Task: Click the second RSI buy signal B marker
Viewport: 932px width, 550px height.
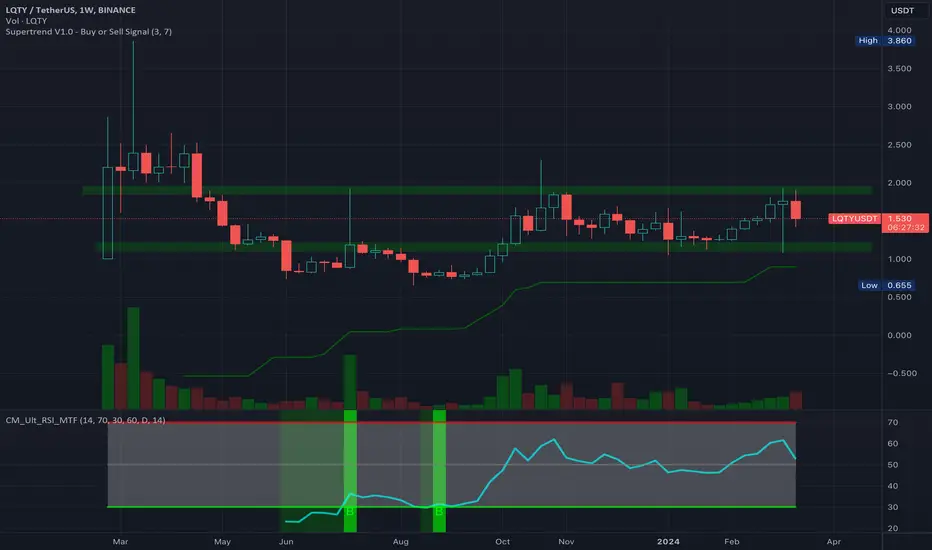Action: click(x=439, y=511)
